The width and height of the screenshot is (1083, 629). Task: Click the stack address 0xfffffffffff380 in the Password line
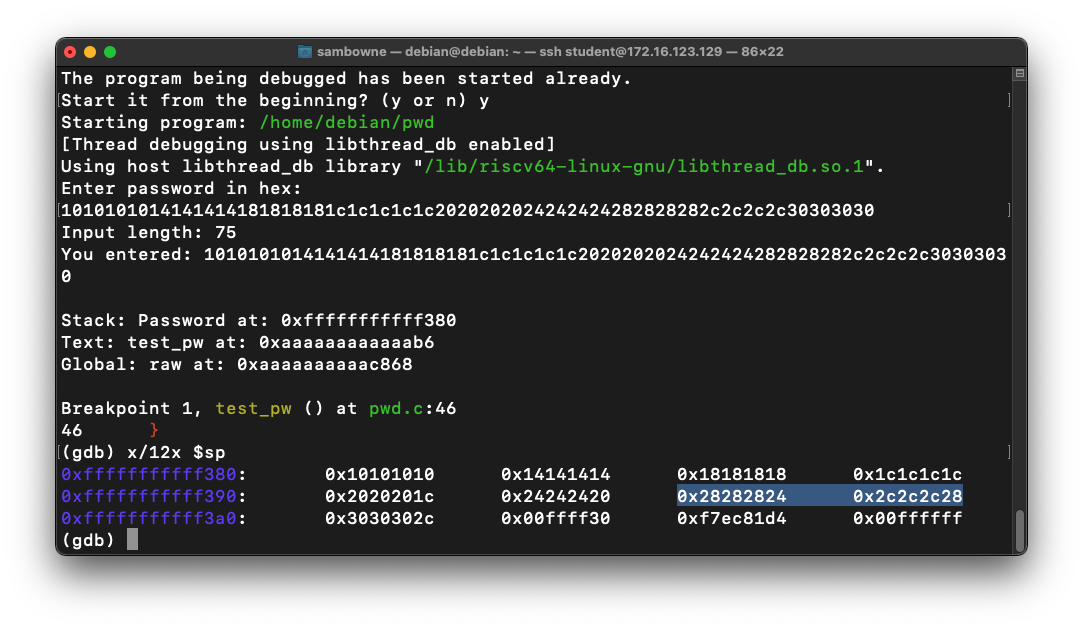[368, 320]
